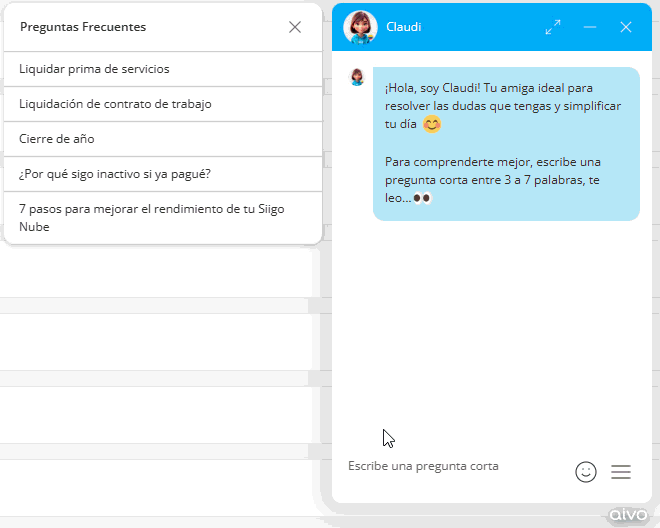This screenshot has height=528, width=660.
Task: Click Claudi's greeting message bubble
Action: [506, 144]
